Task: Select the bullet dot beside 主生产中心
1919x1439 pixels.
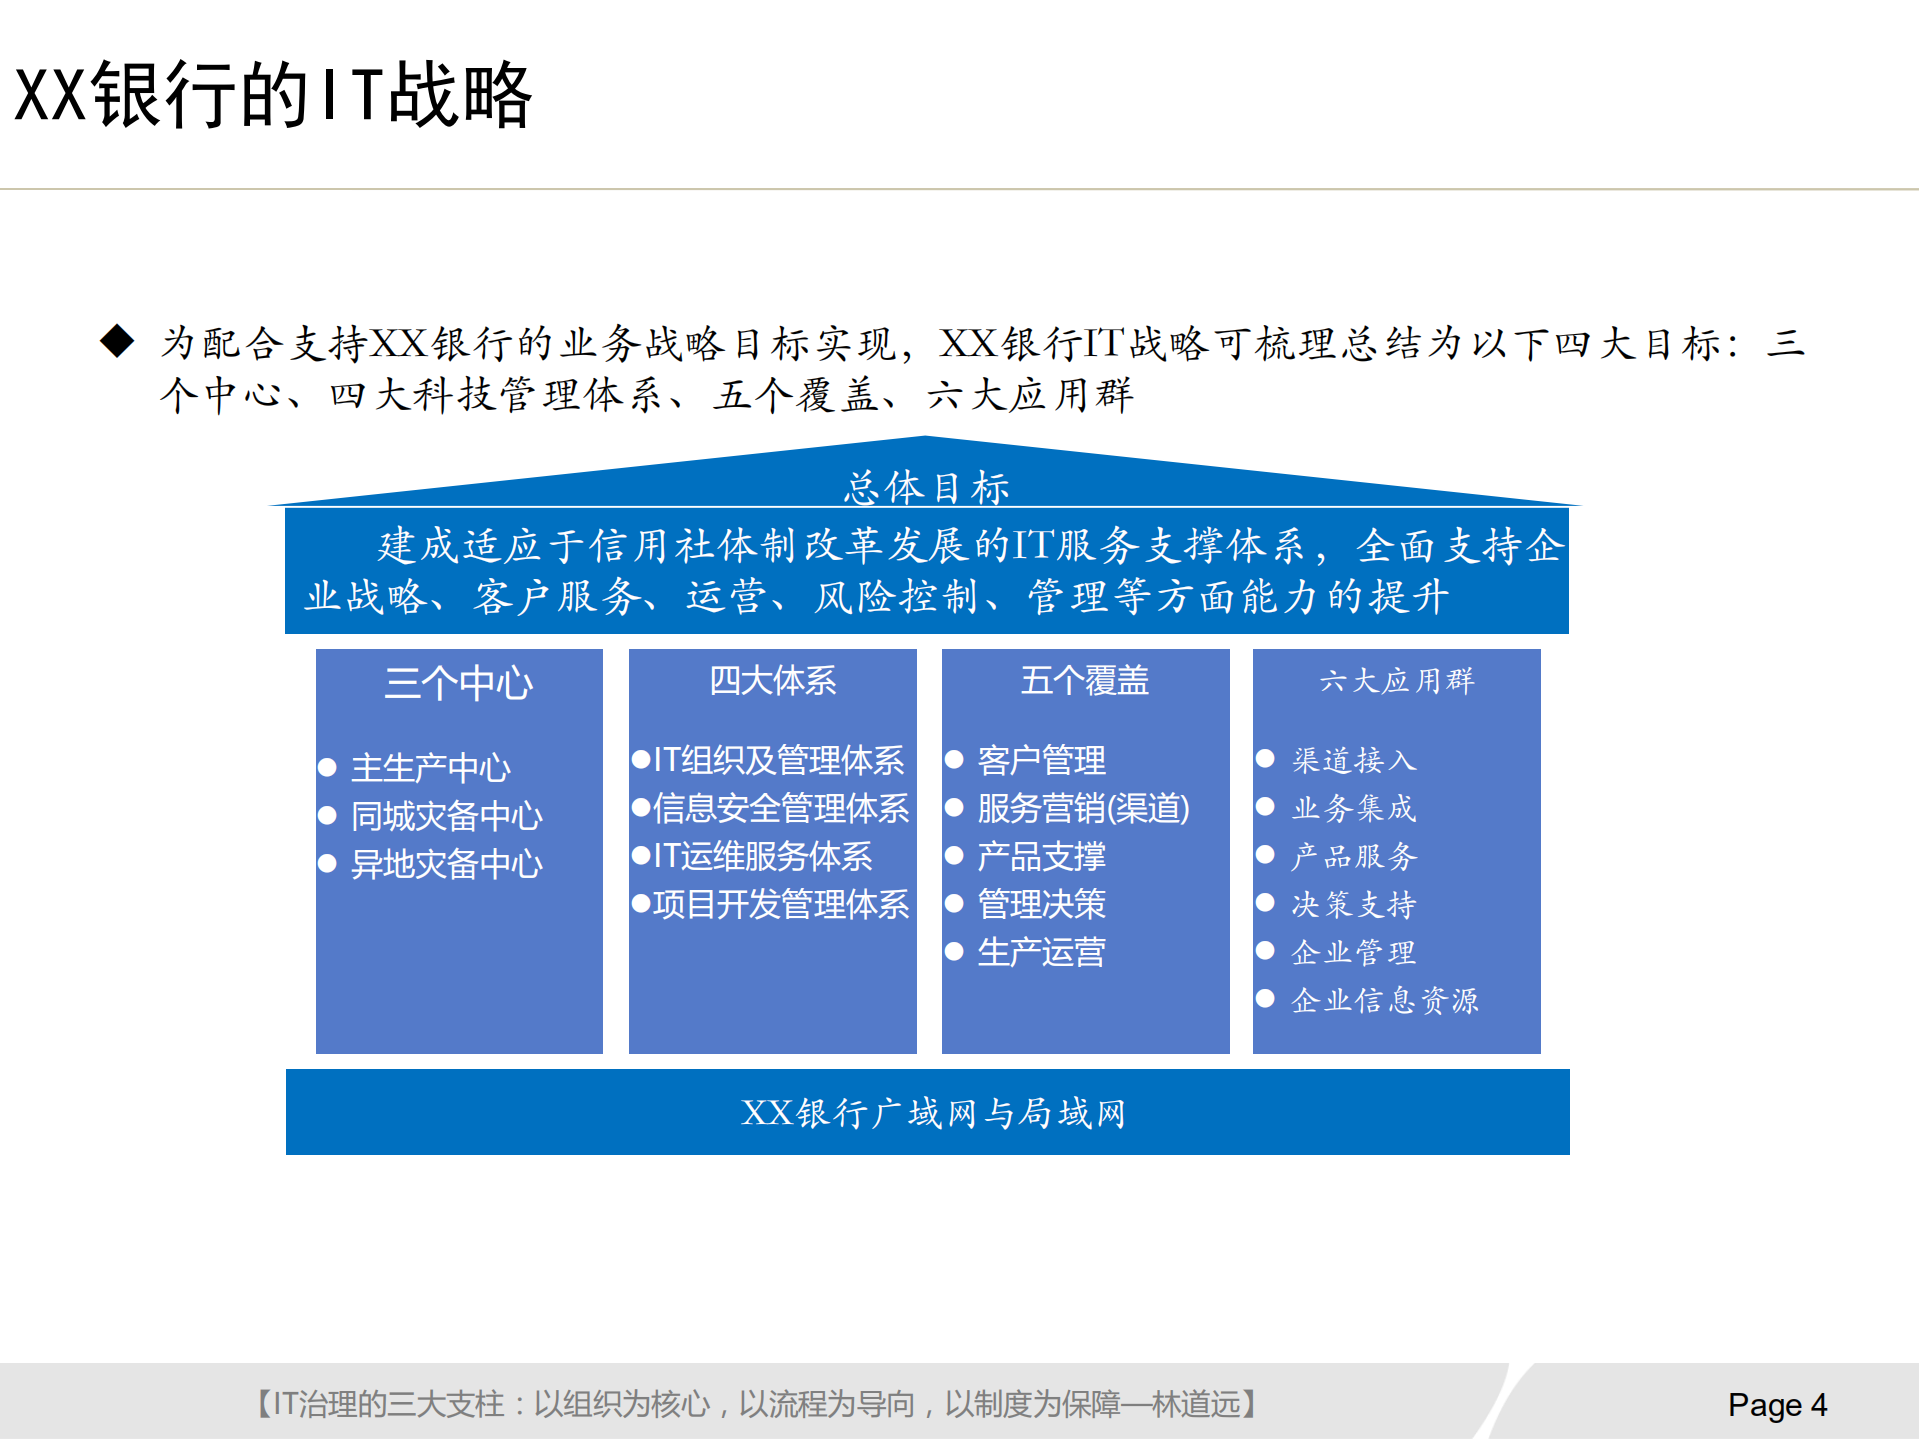Action: click(x=328, y=769)
